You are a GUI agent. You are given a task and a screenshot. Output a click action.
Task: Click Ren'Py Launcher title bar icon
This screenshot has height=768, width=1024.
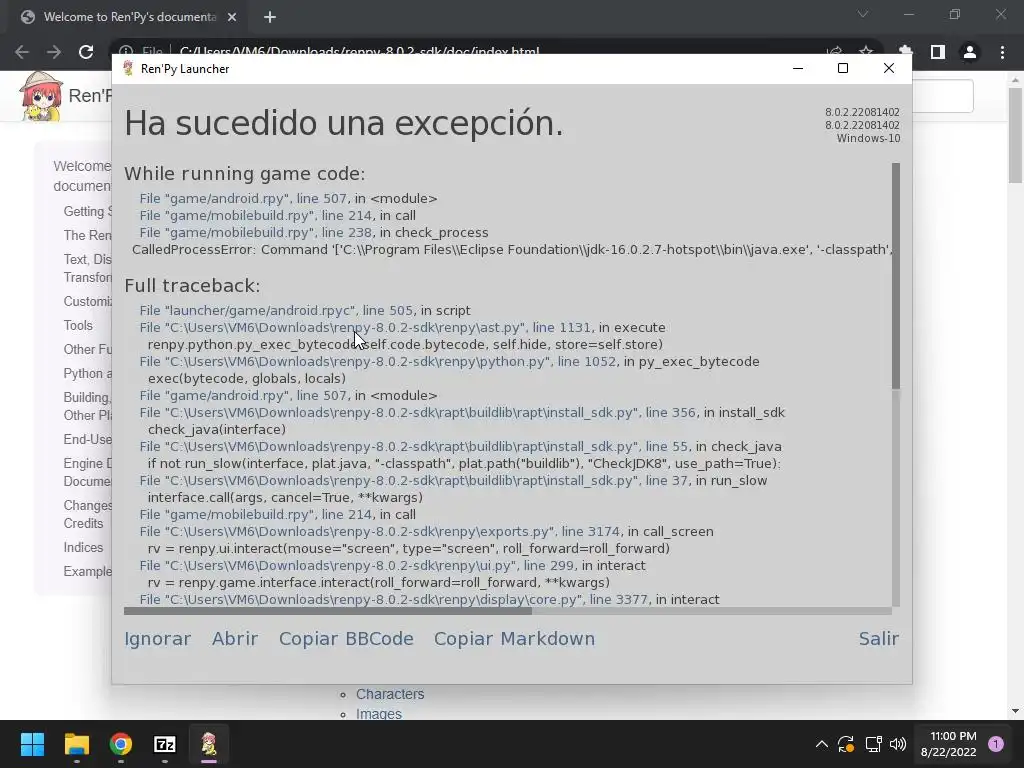click(x=128, y=69)
